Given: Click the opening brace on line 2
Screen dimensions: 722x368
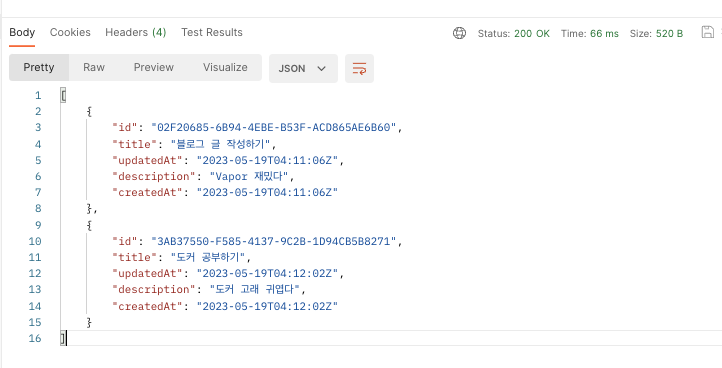Looking at the screenshot, I should pyautogui.click(x=89, y=111).
